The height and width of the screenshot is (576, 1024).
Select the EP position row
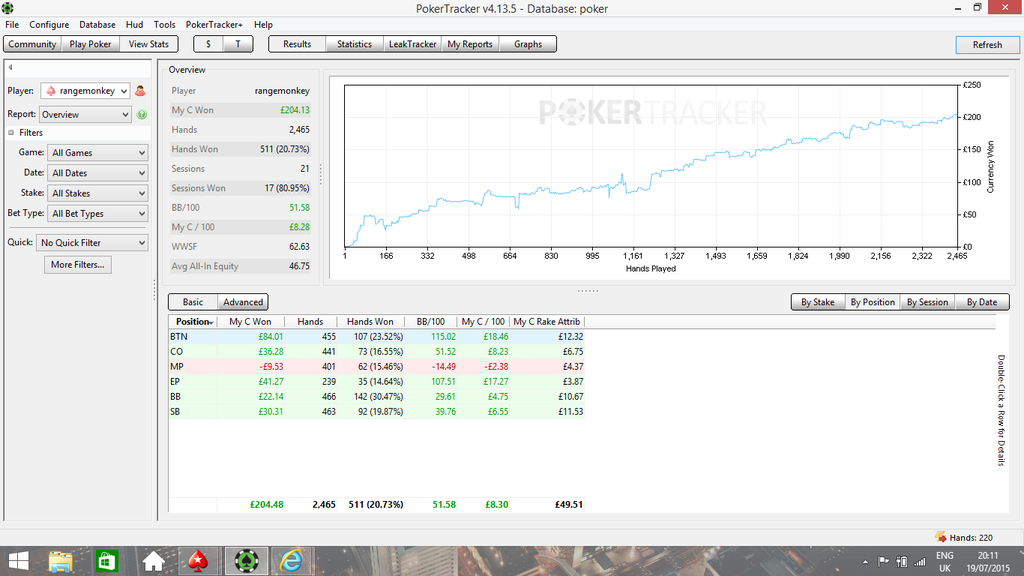(x=376, y=382)
